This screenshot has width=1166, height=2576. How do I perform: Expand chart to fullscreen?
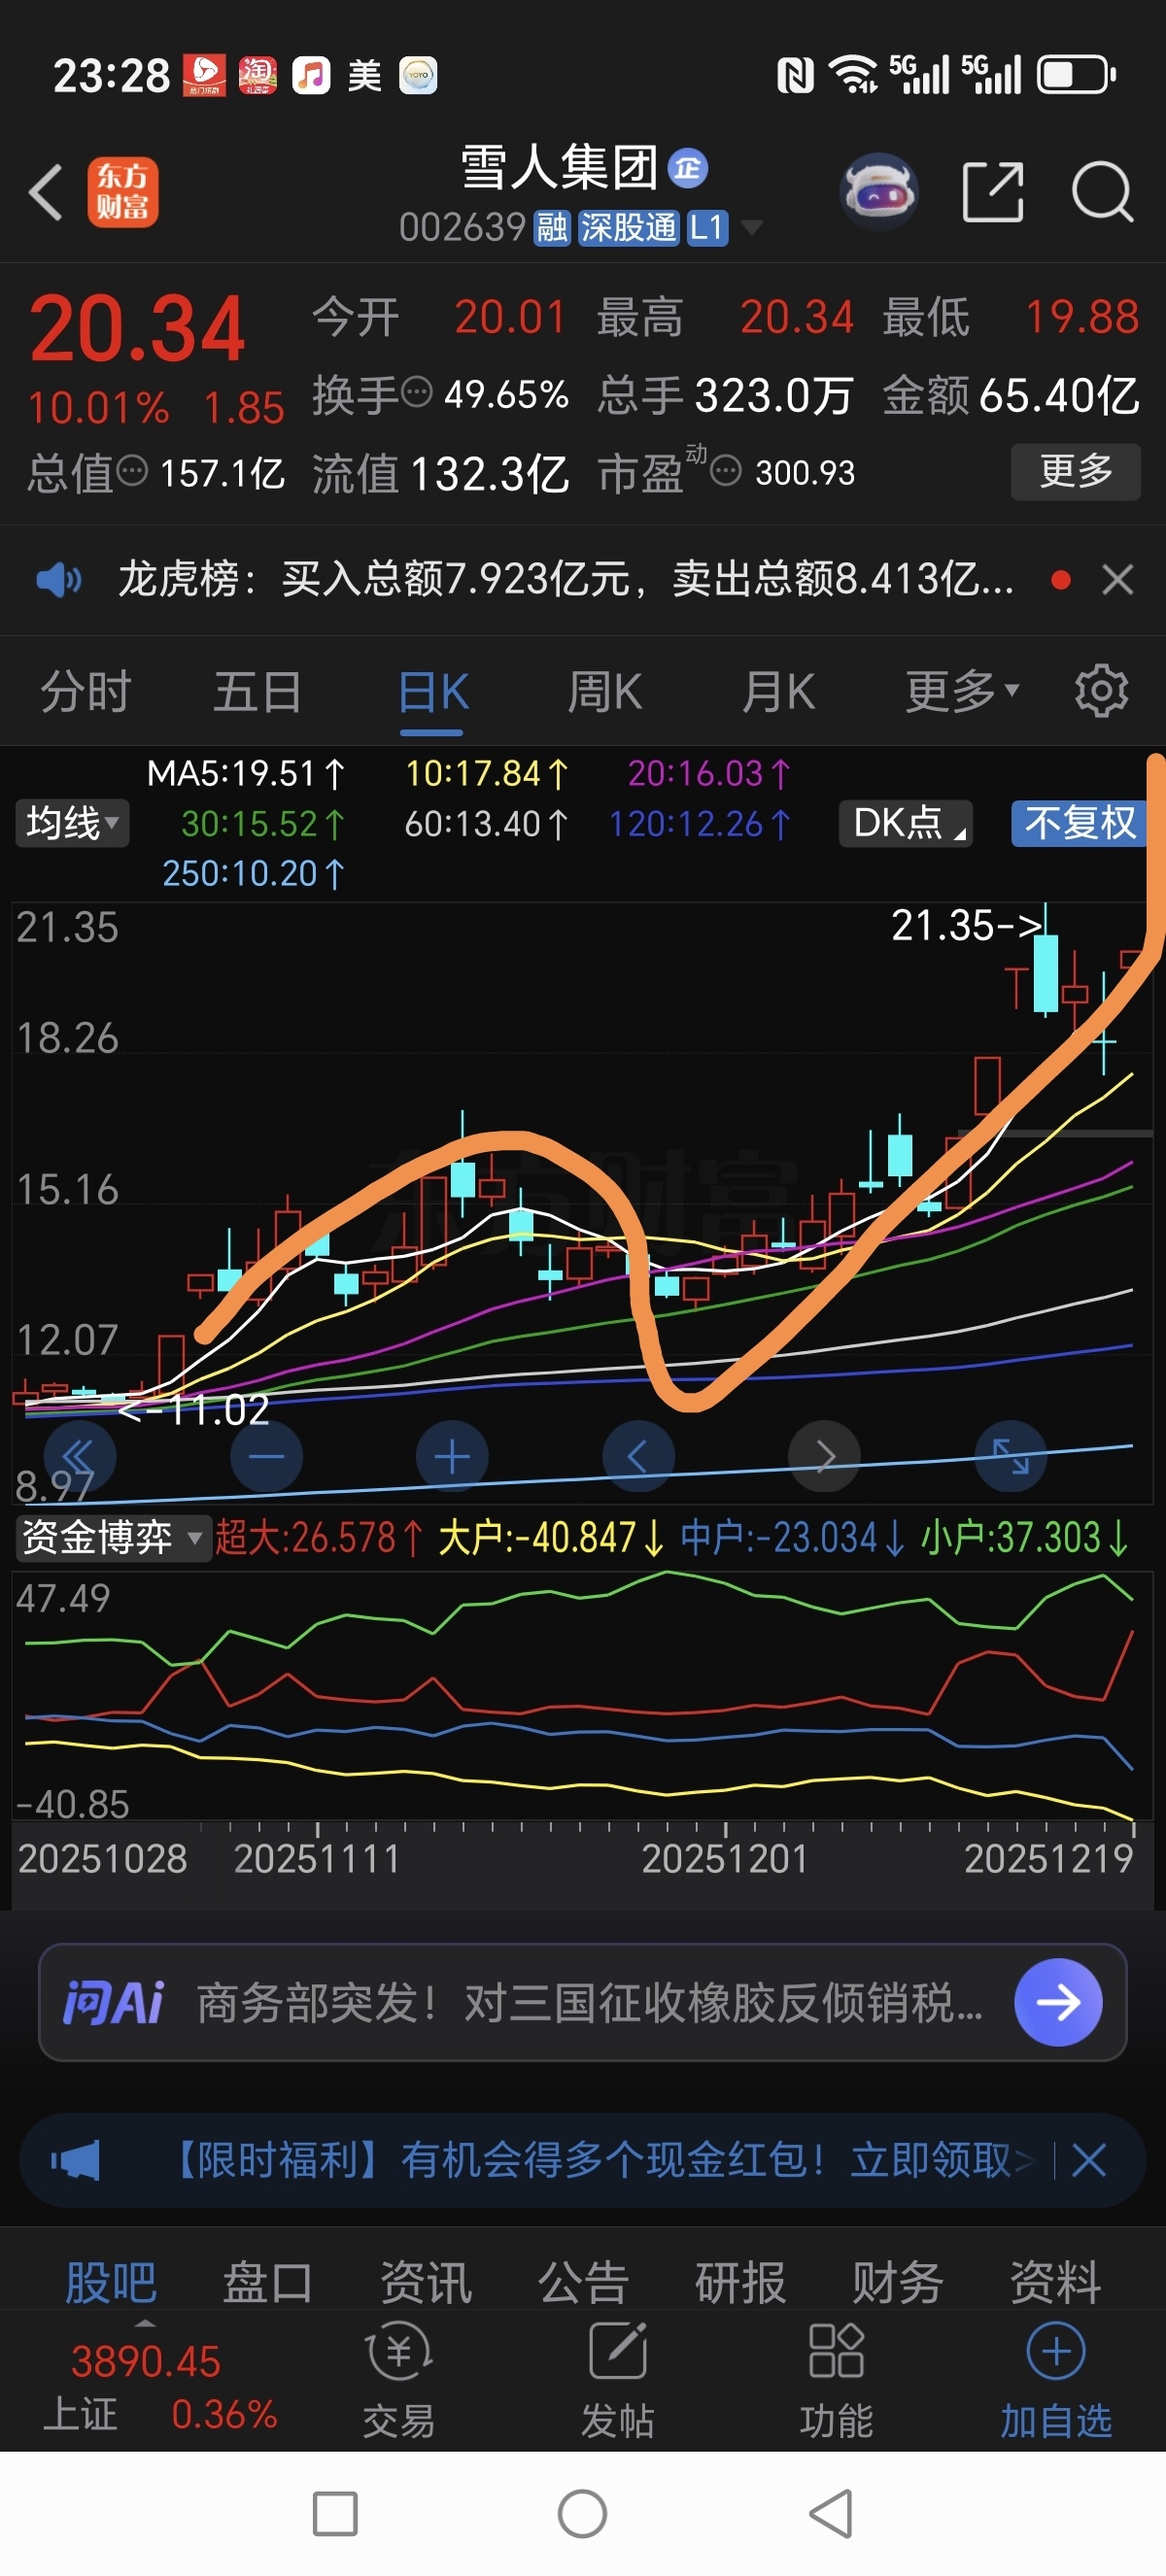pyautogui.click(x=1010, y=1457)
